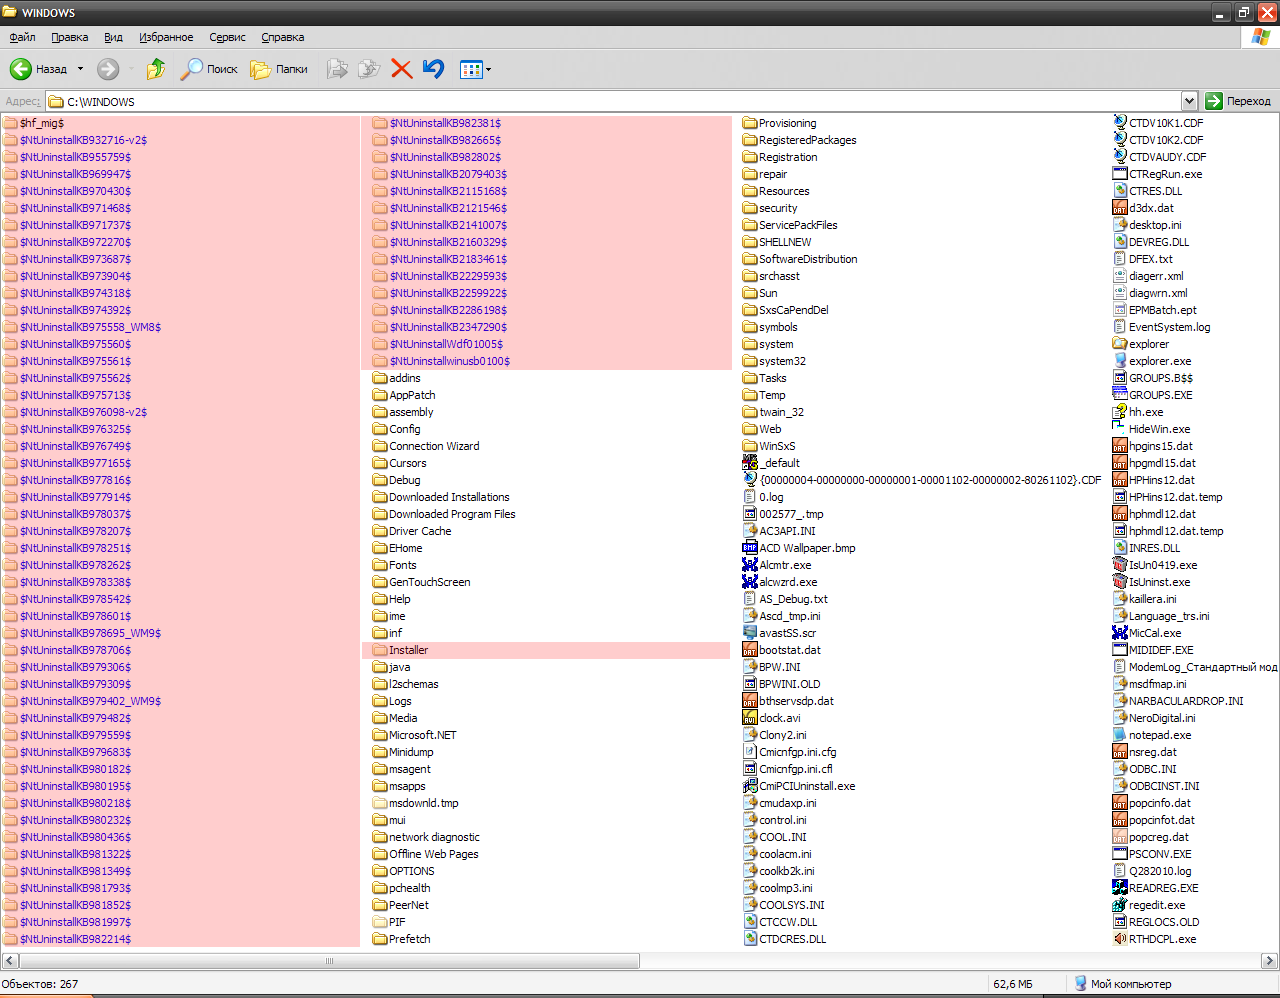
Task: Select the desktop.ini file
Action: pyautogui.click(x=1147, y=225)
